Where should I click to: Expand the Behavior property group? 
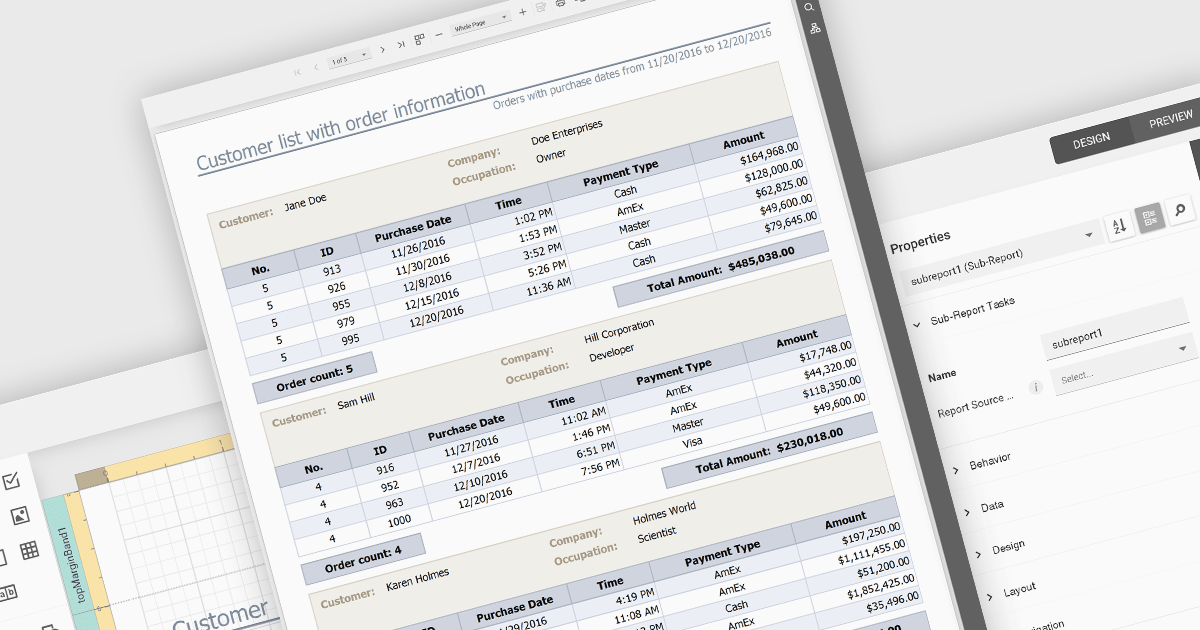click(x=955, y=469)
